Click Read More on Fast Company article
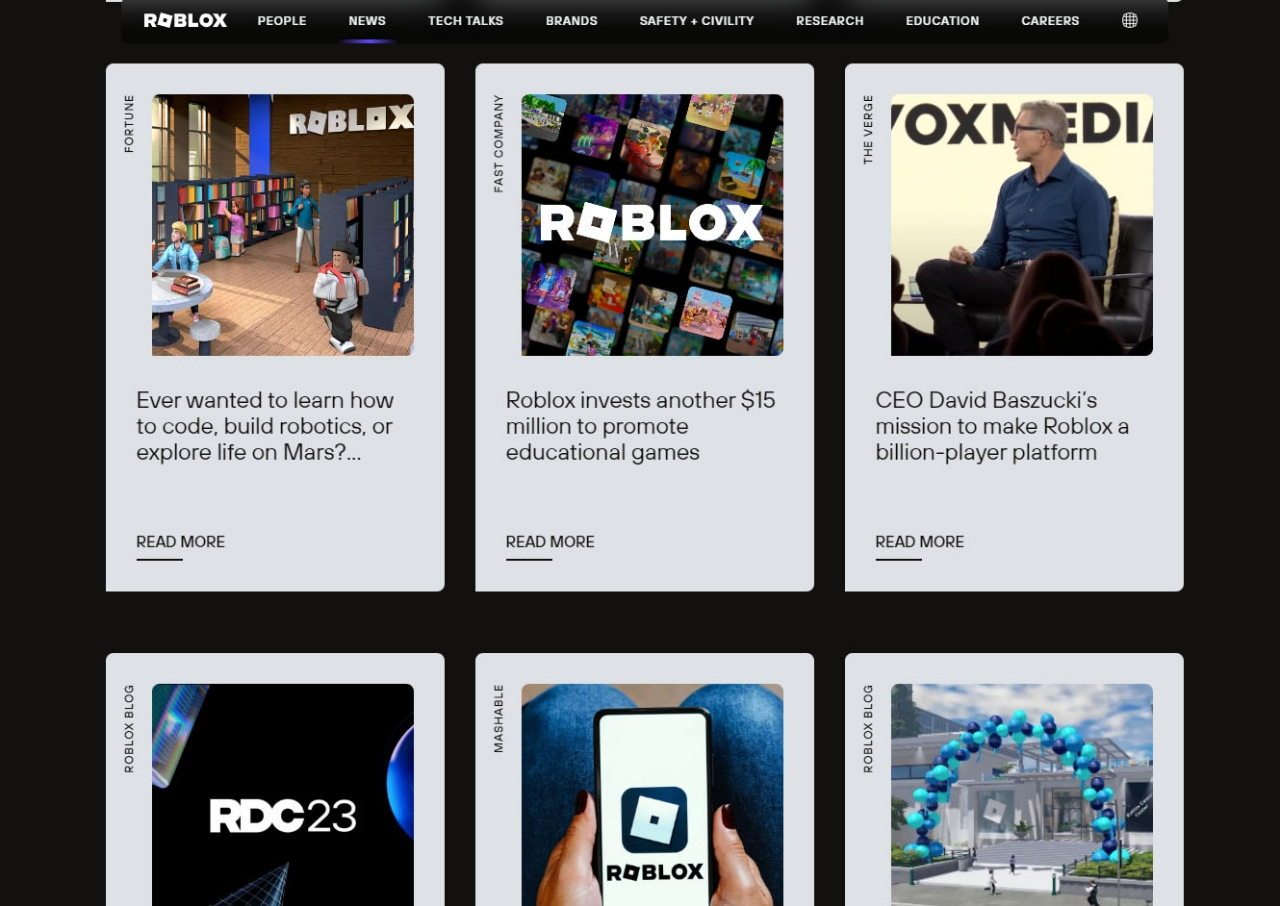The image size is (1280, 906). [550, 542]
